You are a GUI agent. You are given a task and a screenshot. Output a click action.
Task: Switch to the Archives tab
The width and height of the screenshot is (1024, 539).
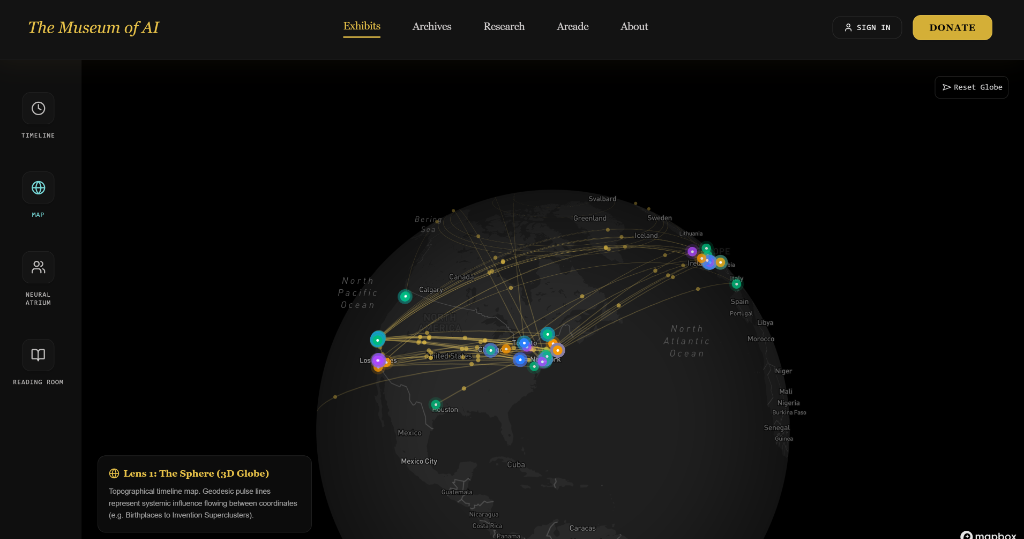click(x=432, y=27)
